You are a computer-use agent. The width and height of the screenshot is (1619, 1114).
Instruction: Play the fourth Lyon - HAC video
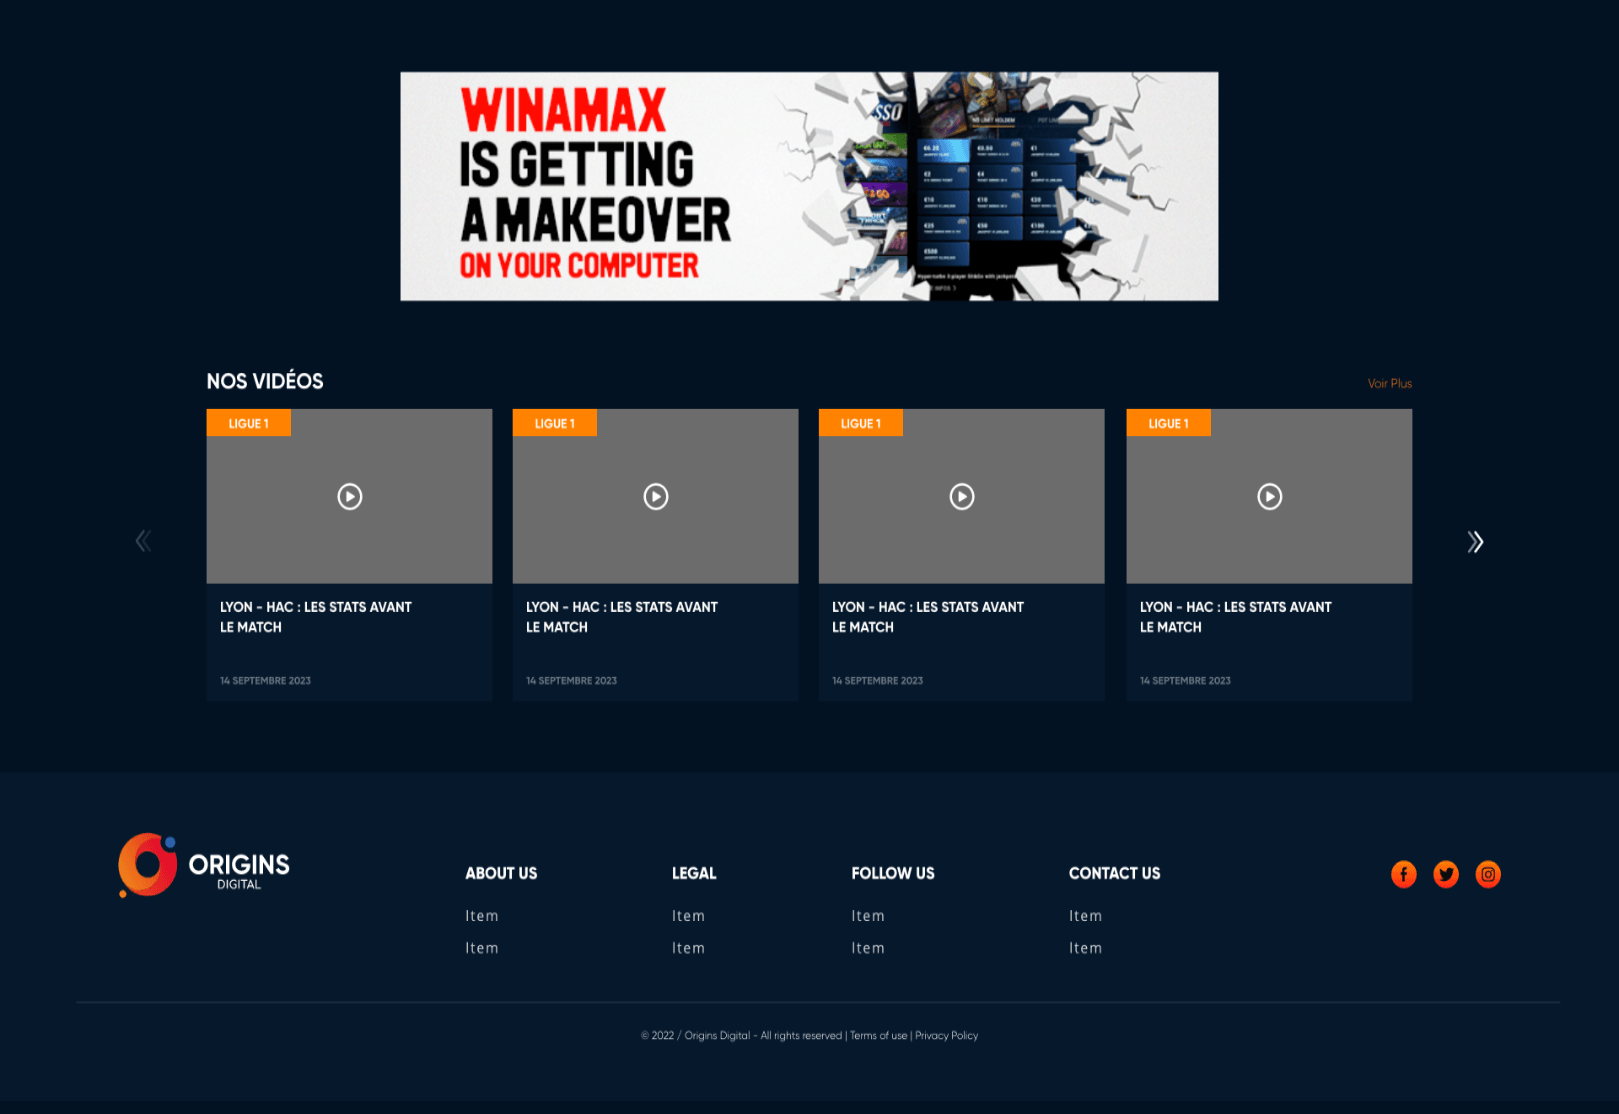1269,496
